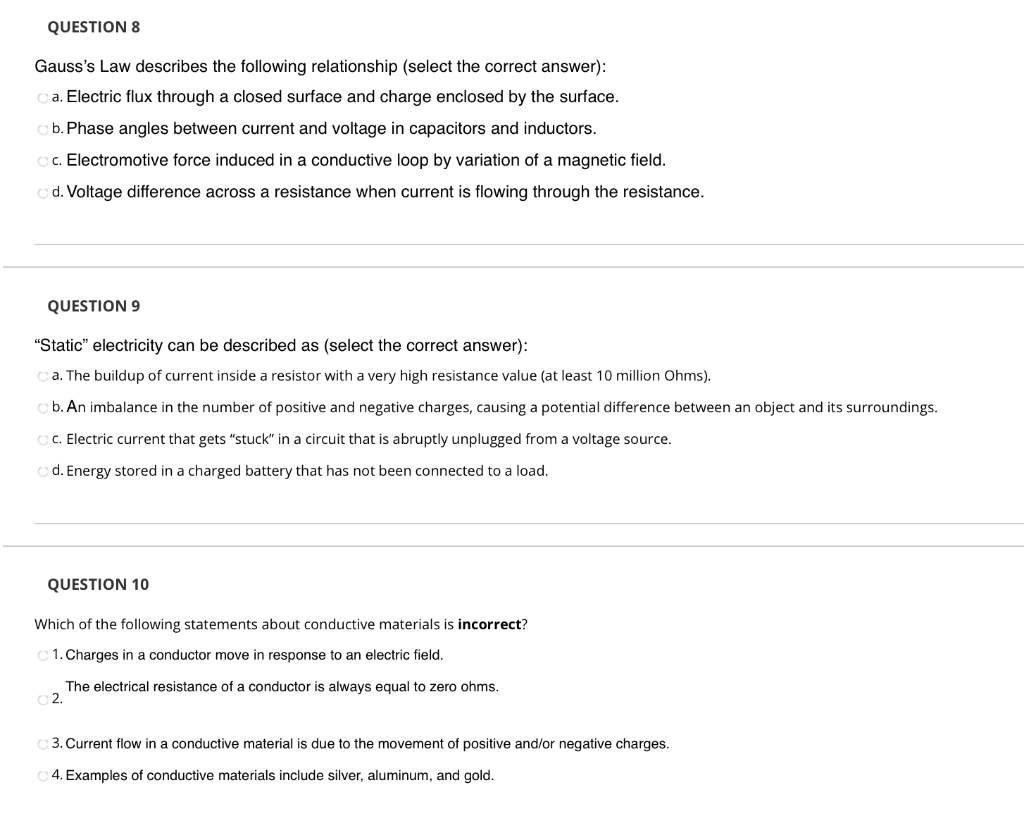Click the bold word incorrect
Image resolution: width=1024 pixels, height=816 pixels.
pyautogui.click(x=489, y=624)
